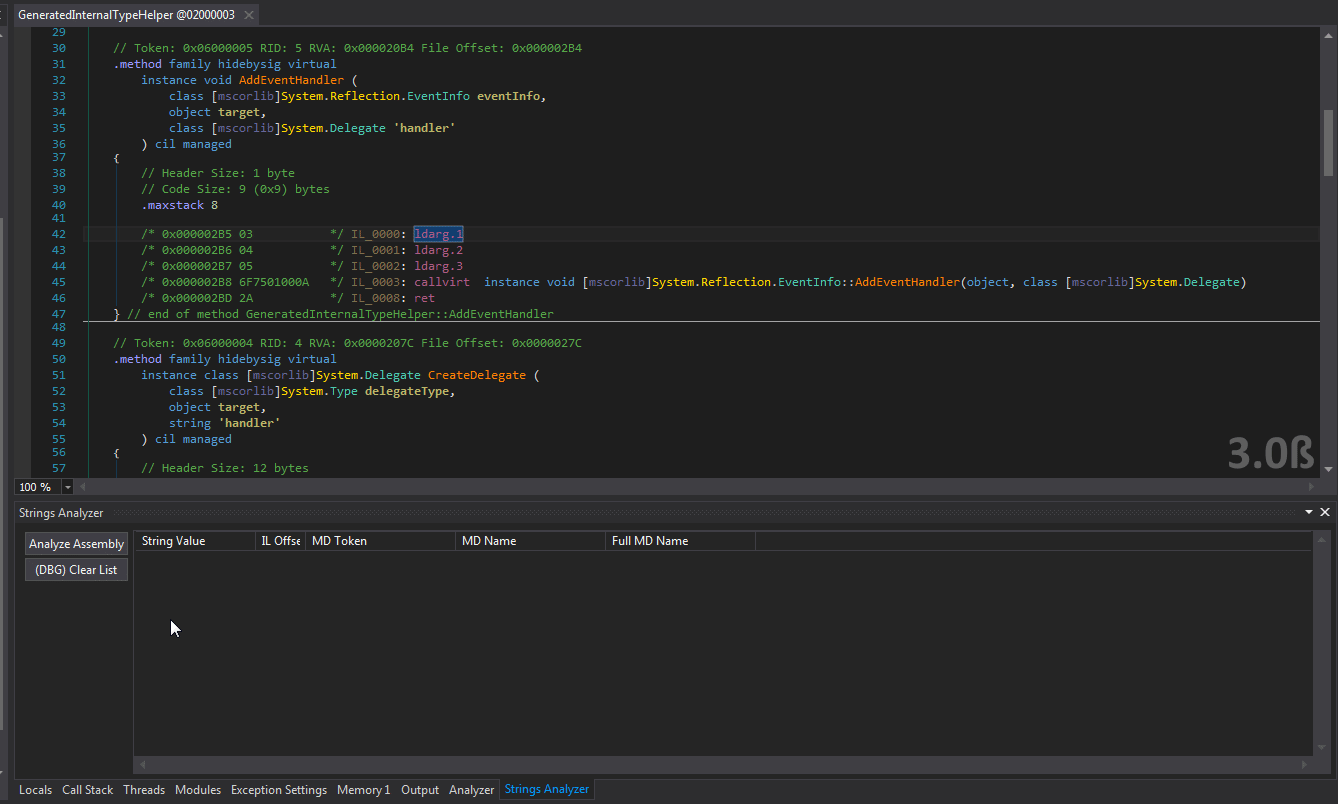The image size is (1338, 804).
Task: Click the (DBG) Clear List button
Action: (76, 568)
